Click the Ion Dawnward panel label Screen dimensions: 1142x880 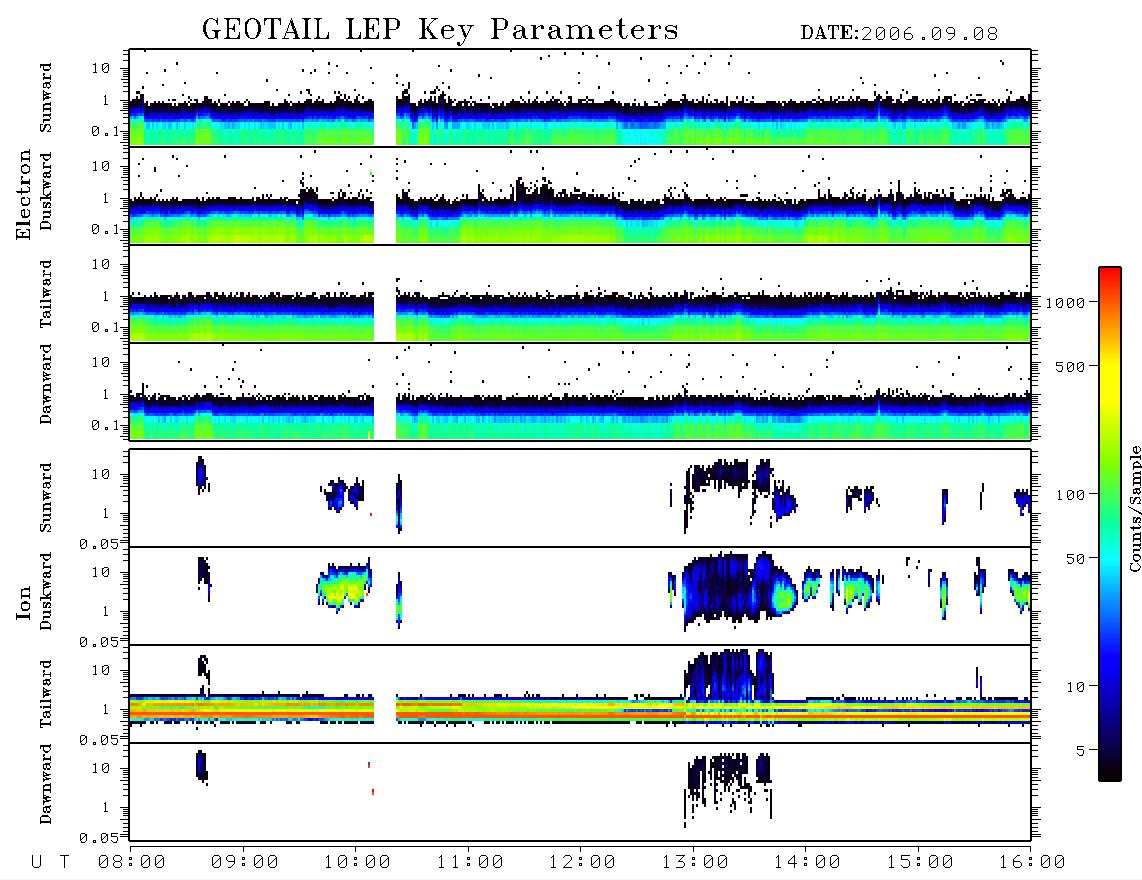tap(46, 784)
